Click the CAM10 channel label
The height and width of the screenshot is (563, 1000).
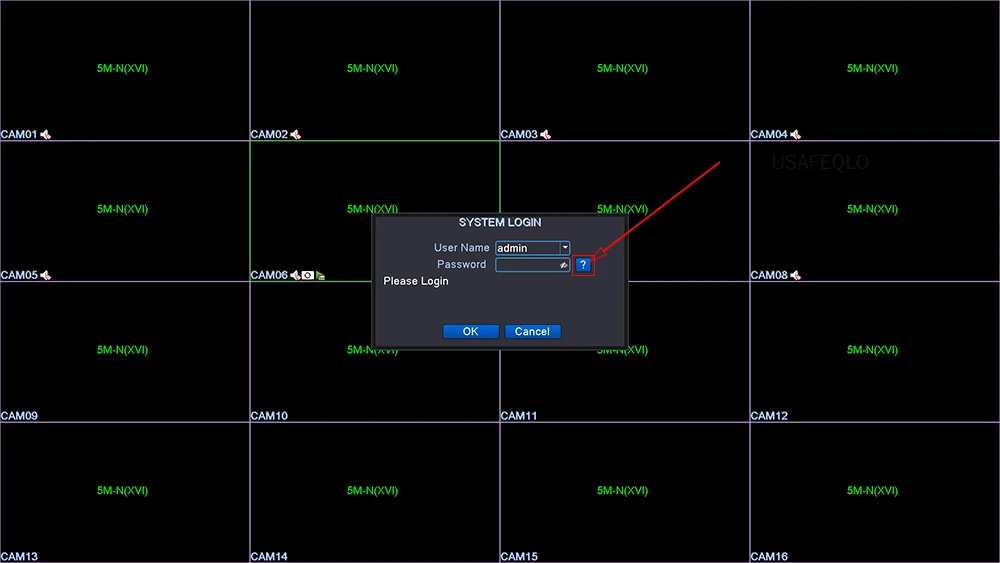[x=269, y=416]
